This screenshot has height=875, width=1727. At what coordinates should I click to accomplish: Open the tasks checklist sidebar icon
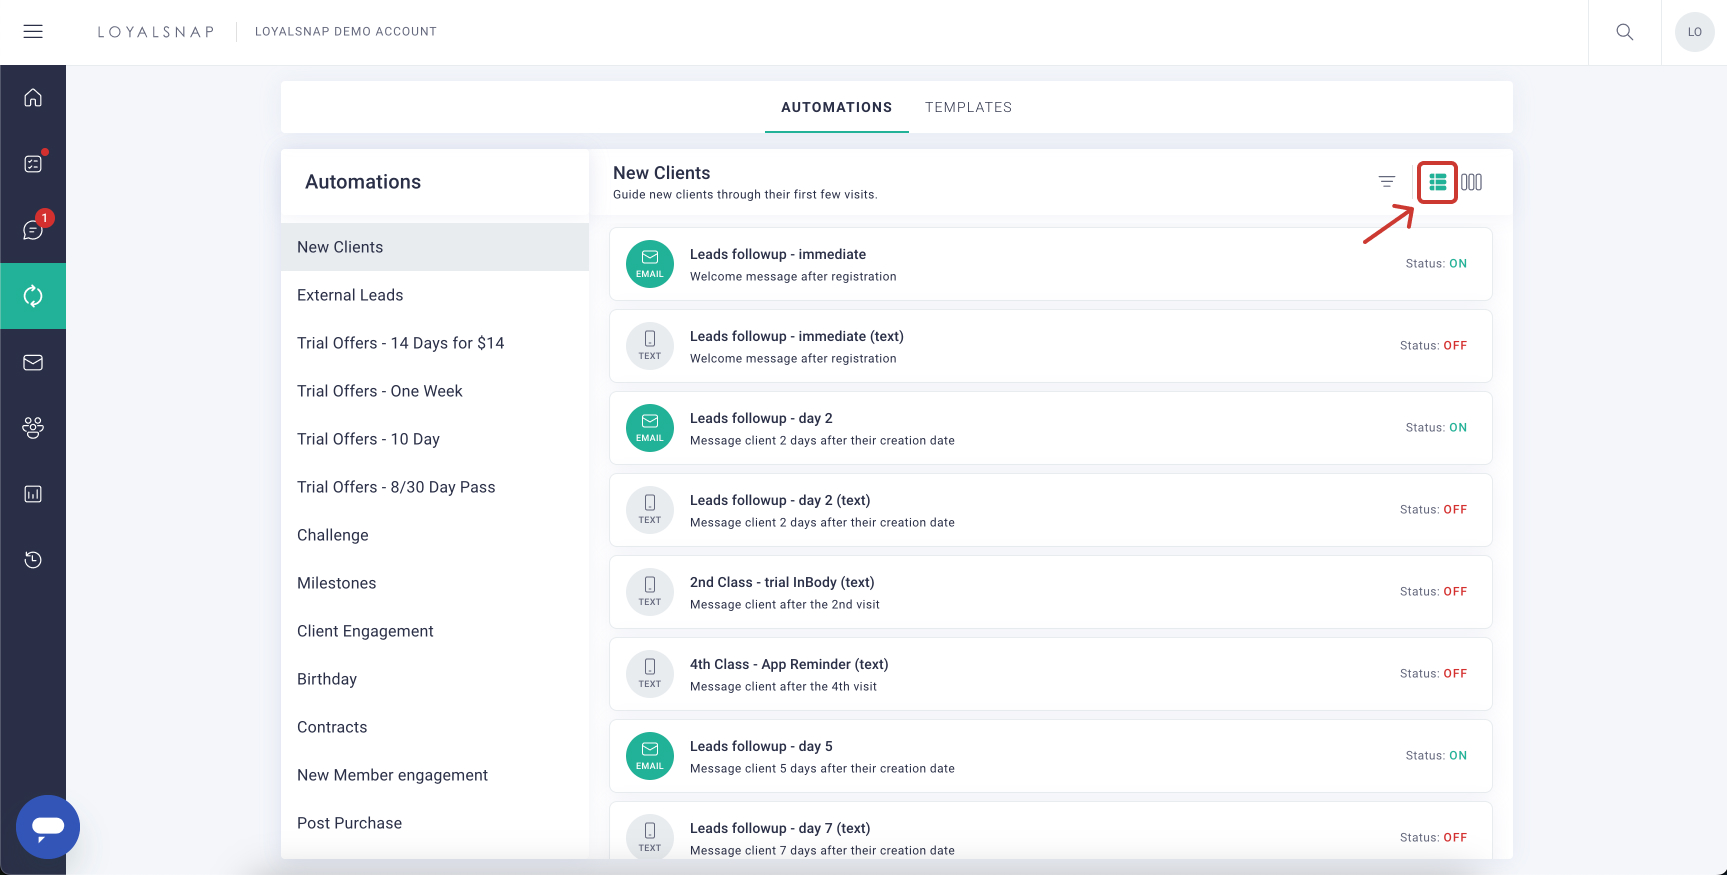pyautogui.click(x=33, y=164)
